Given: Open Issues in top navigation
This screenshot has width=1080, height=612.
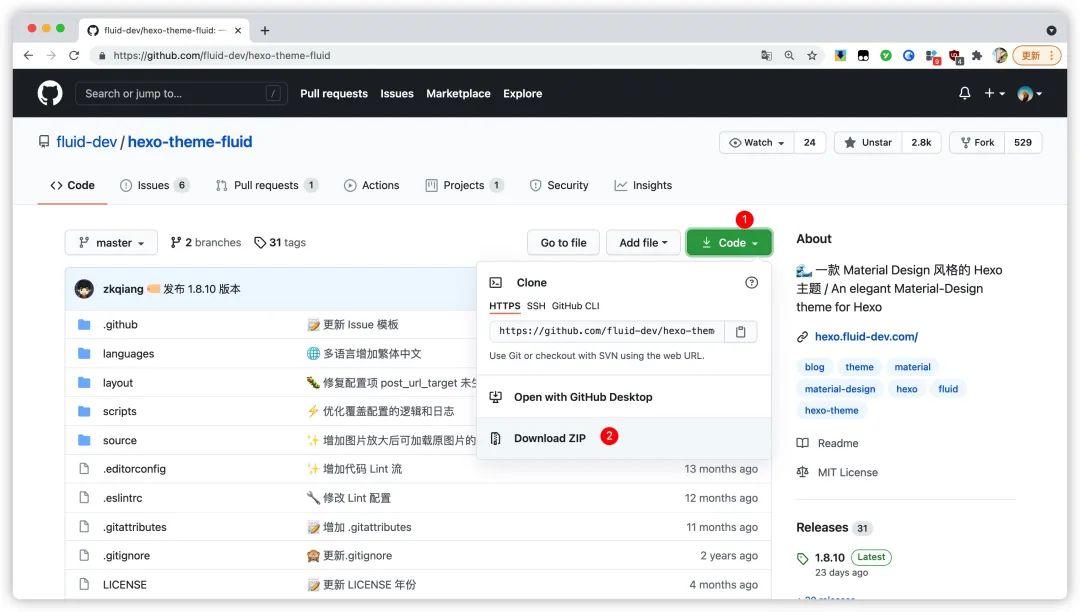Looking at the screenshot, I should (x=397, y=94).
